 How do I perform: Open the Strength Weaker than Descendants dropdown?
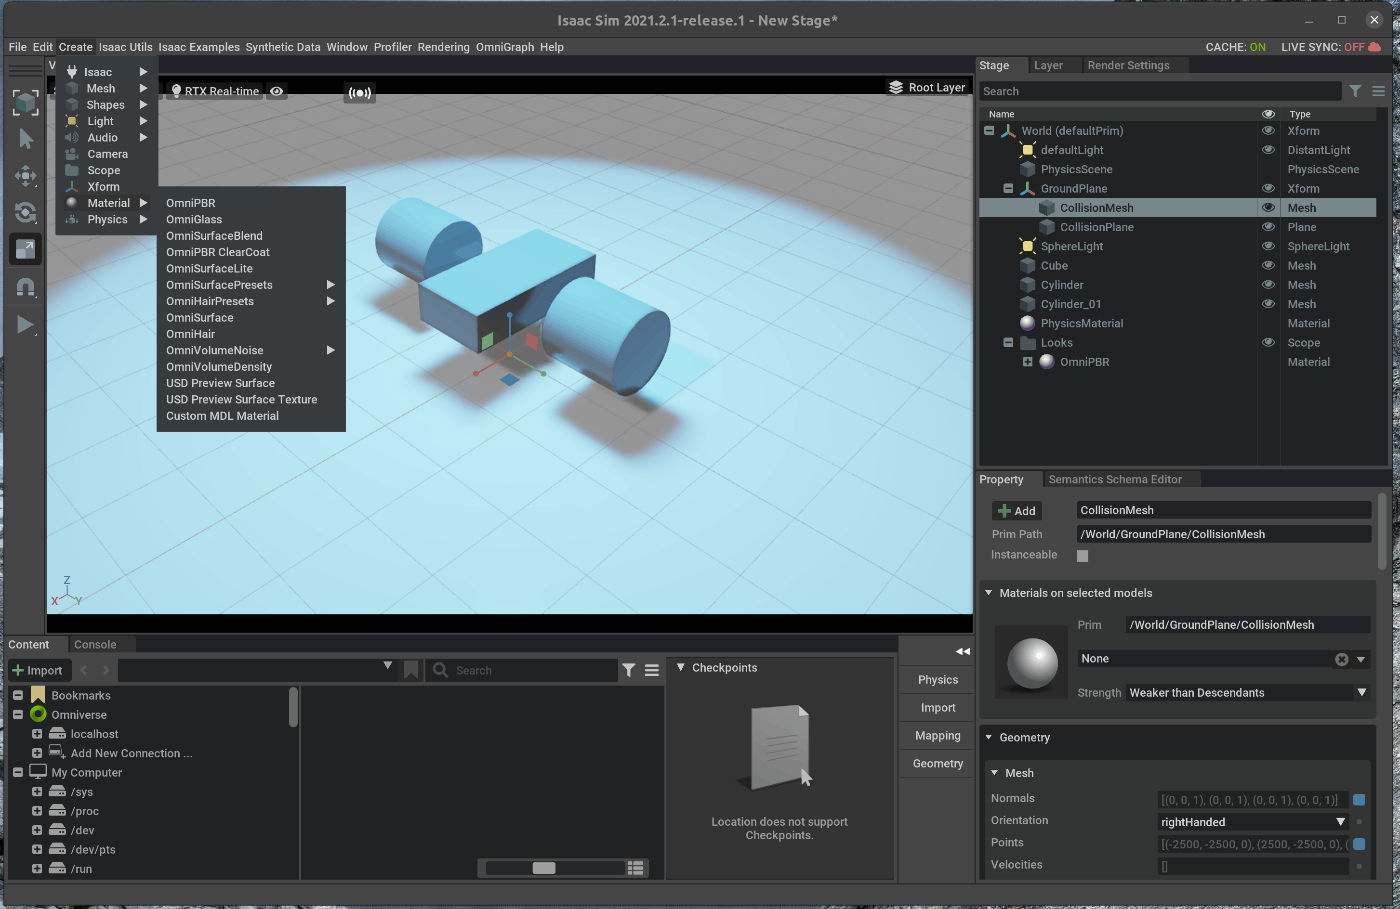[1248, 693]
